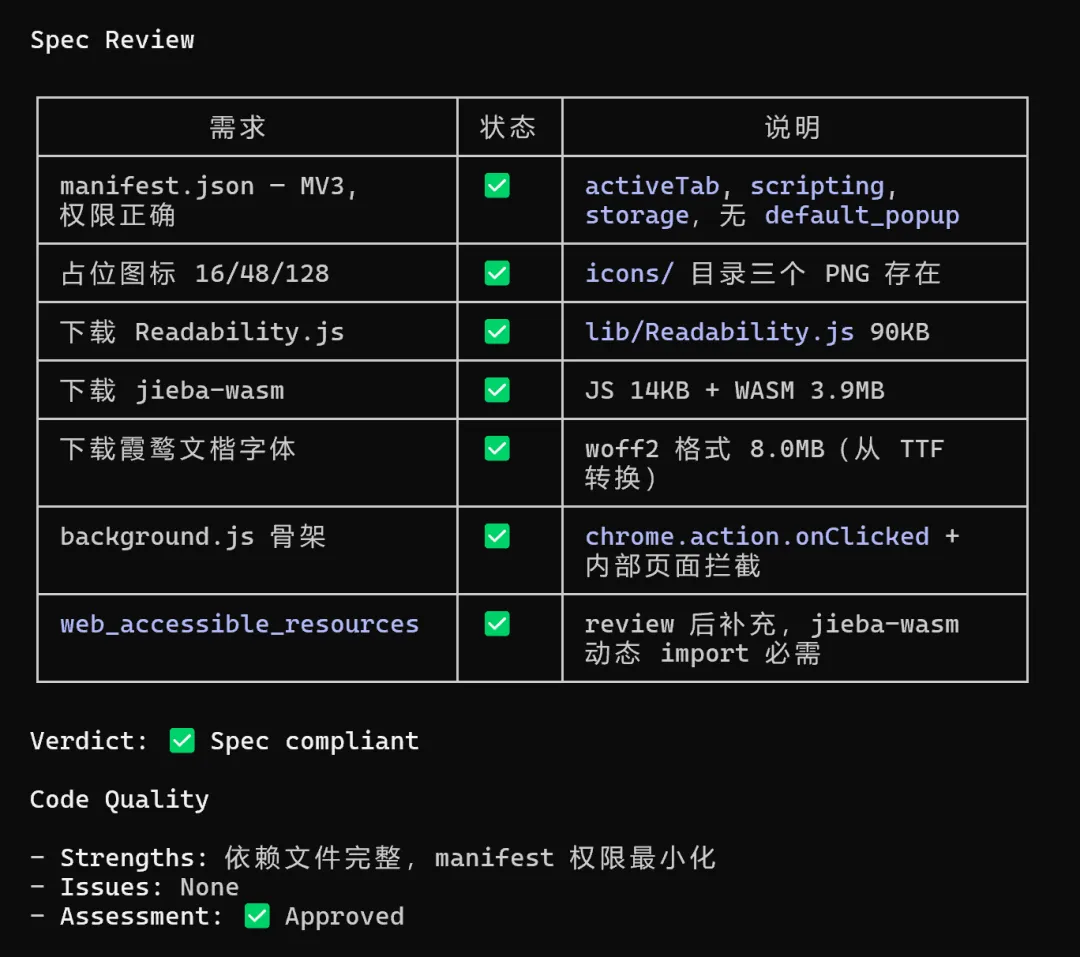
Task: Click the checkmark for 下载霞鹜文楷字体
Action: 497,448
